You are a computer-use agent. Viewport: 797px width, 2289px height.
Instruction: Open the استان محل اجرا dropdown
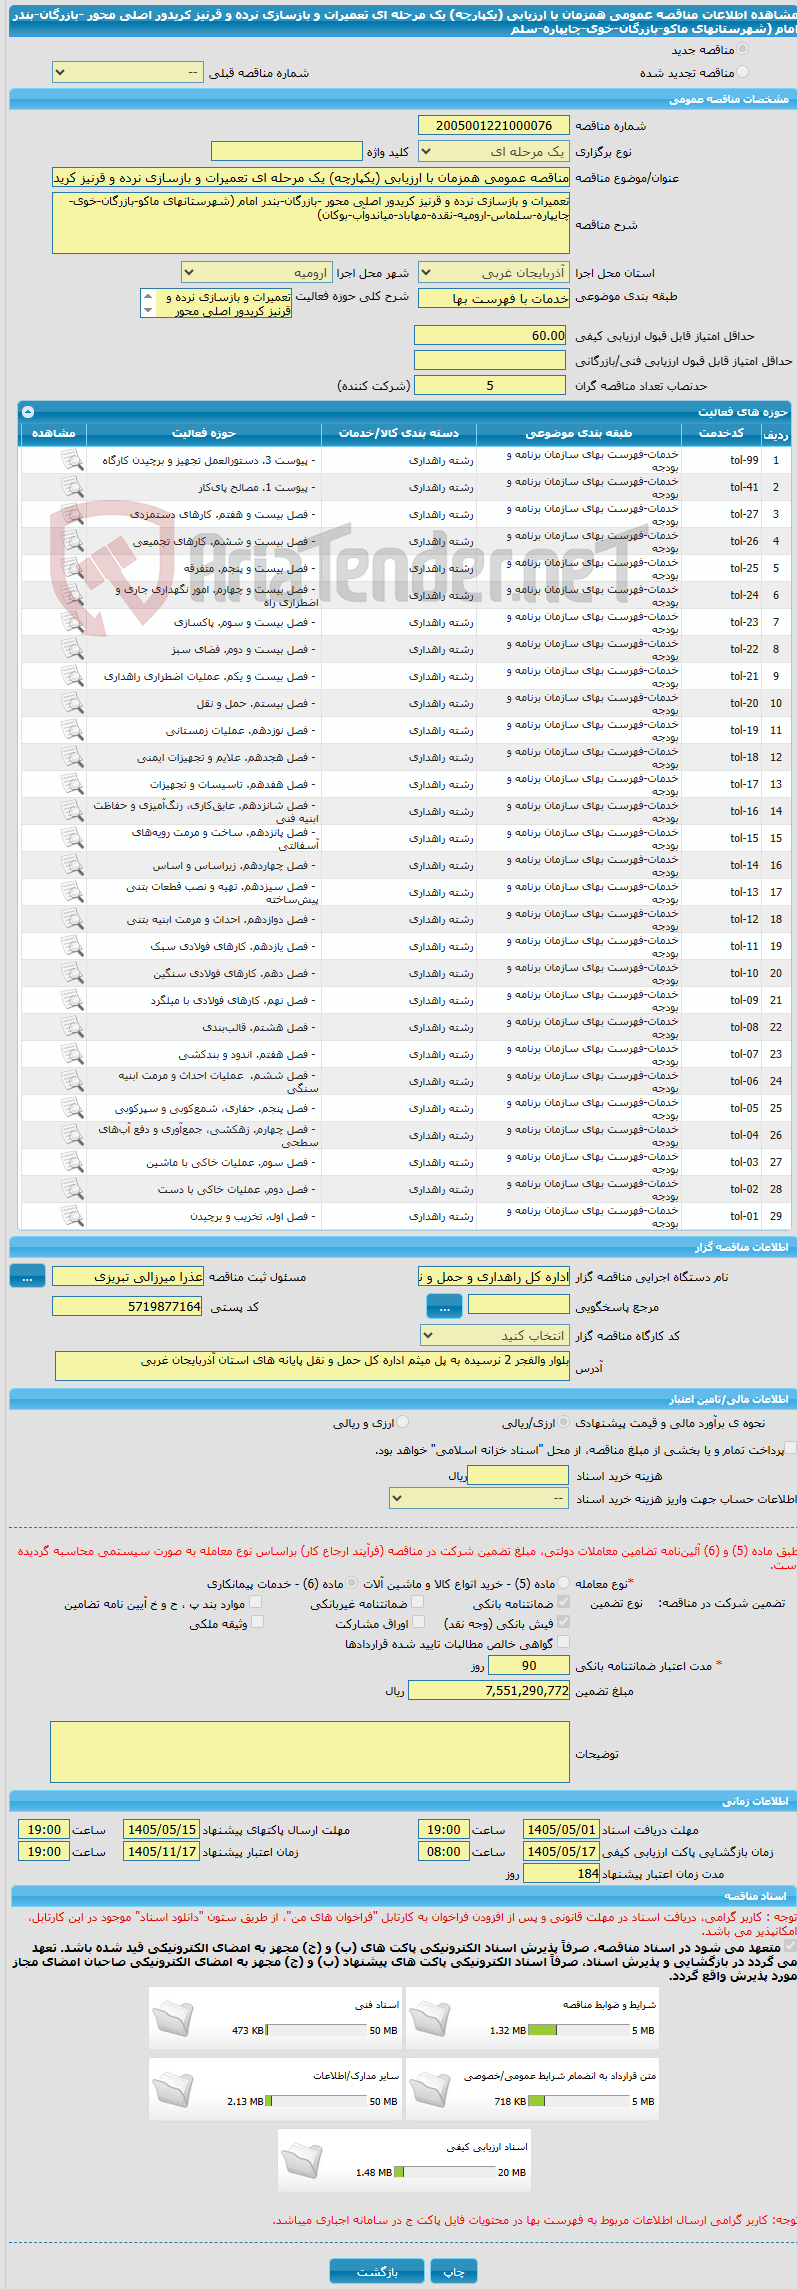click(x=494, y=272)
